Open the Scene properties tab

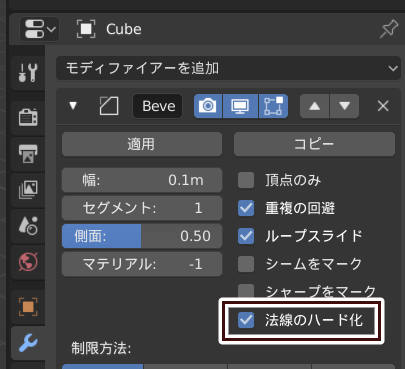pos(28,226)
